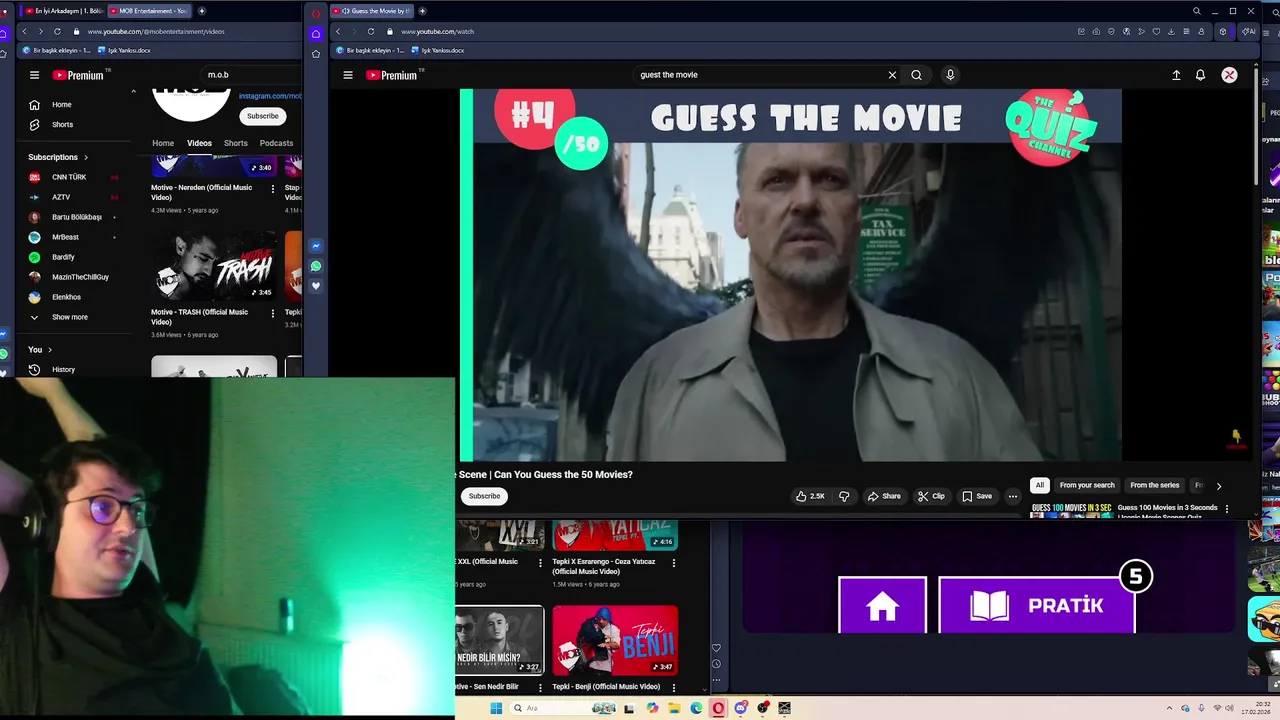Viewport: 1280px width, 720px height.
Task: Open History in the sidebar
Action: click(x=63, y=369)
